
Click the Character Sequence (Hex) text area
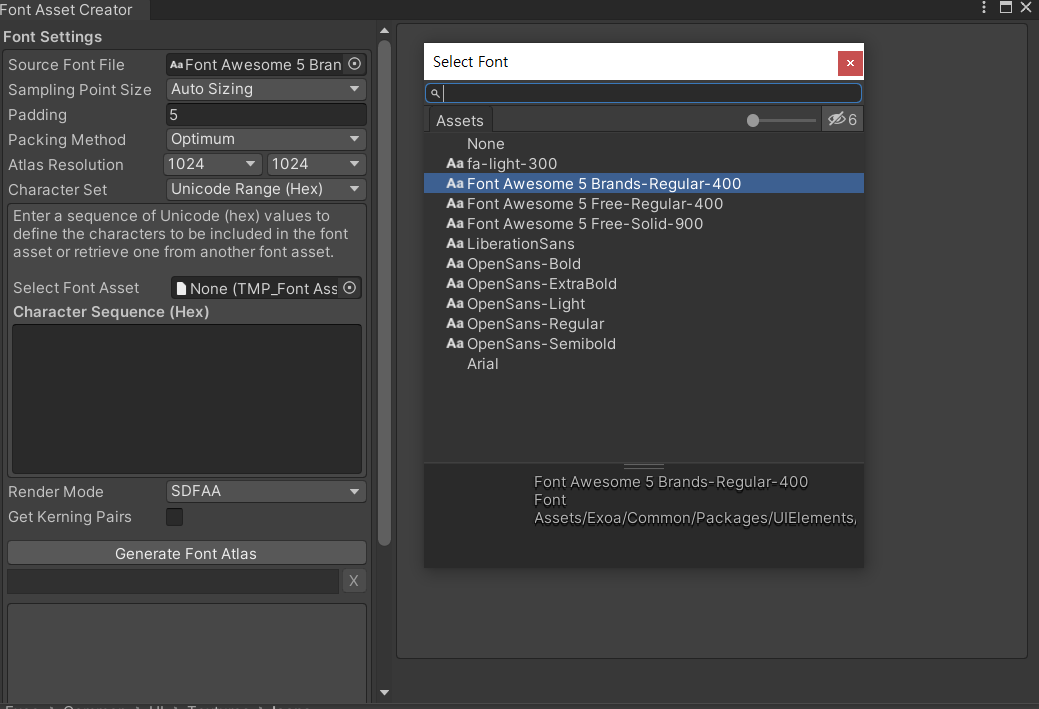(187, 399)
